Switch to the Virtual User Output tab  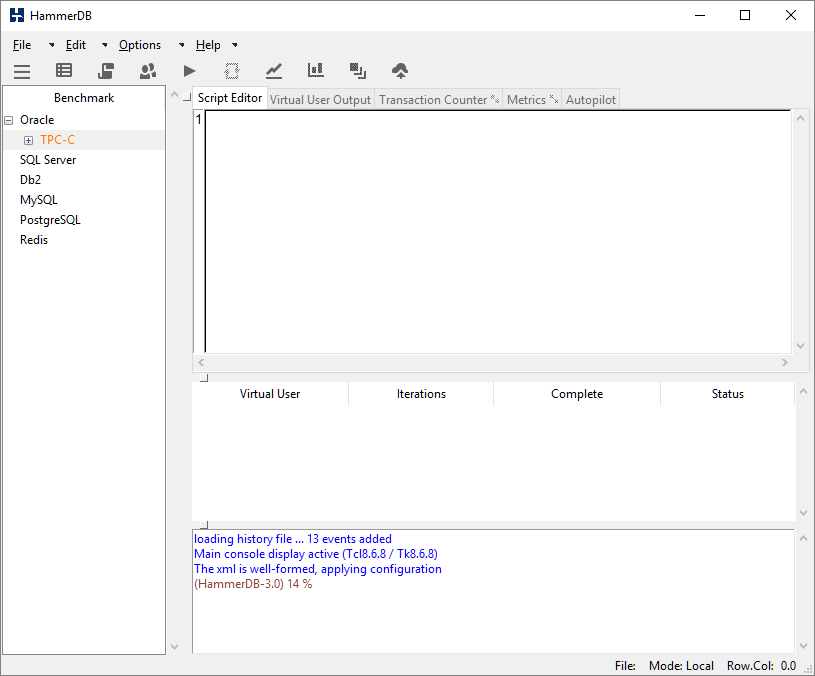click(320, 99)
